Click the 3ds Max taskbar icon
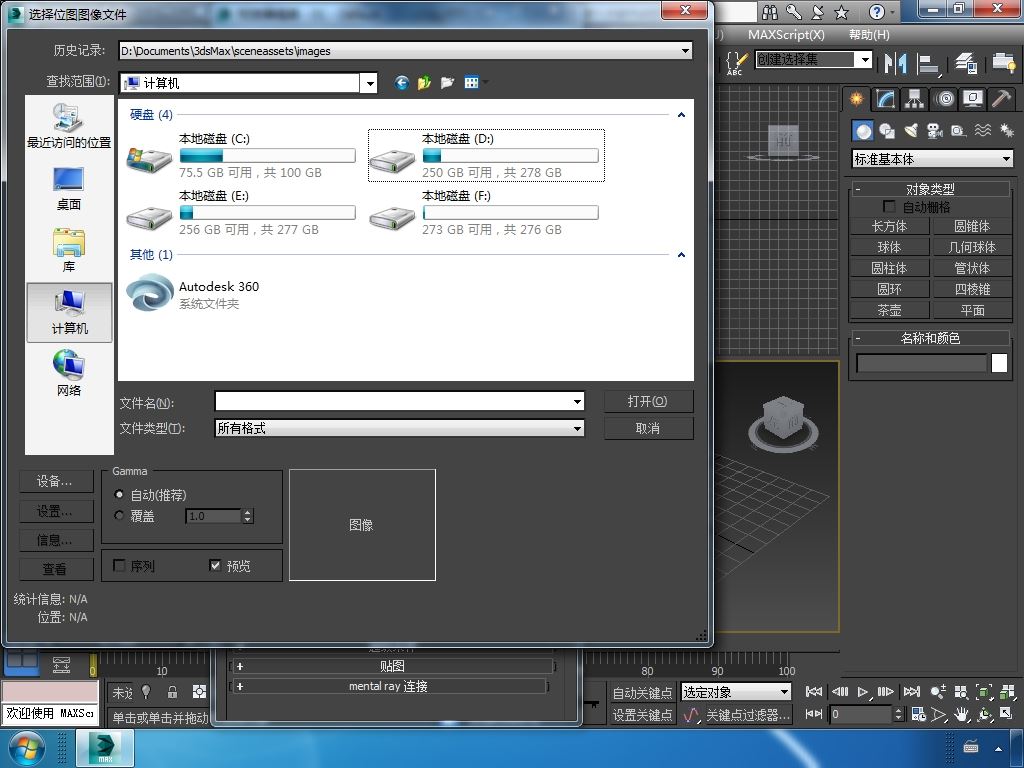This screenshot has height=768, width=1024. point(105,748)
